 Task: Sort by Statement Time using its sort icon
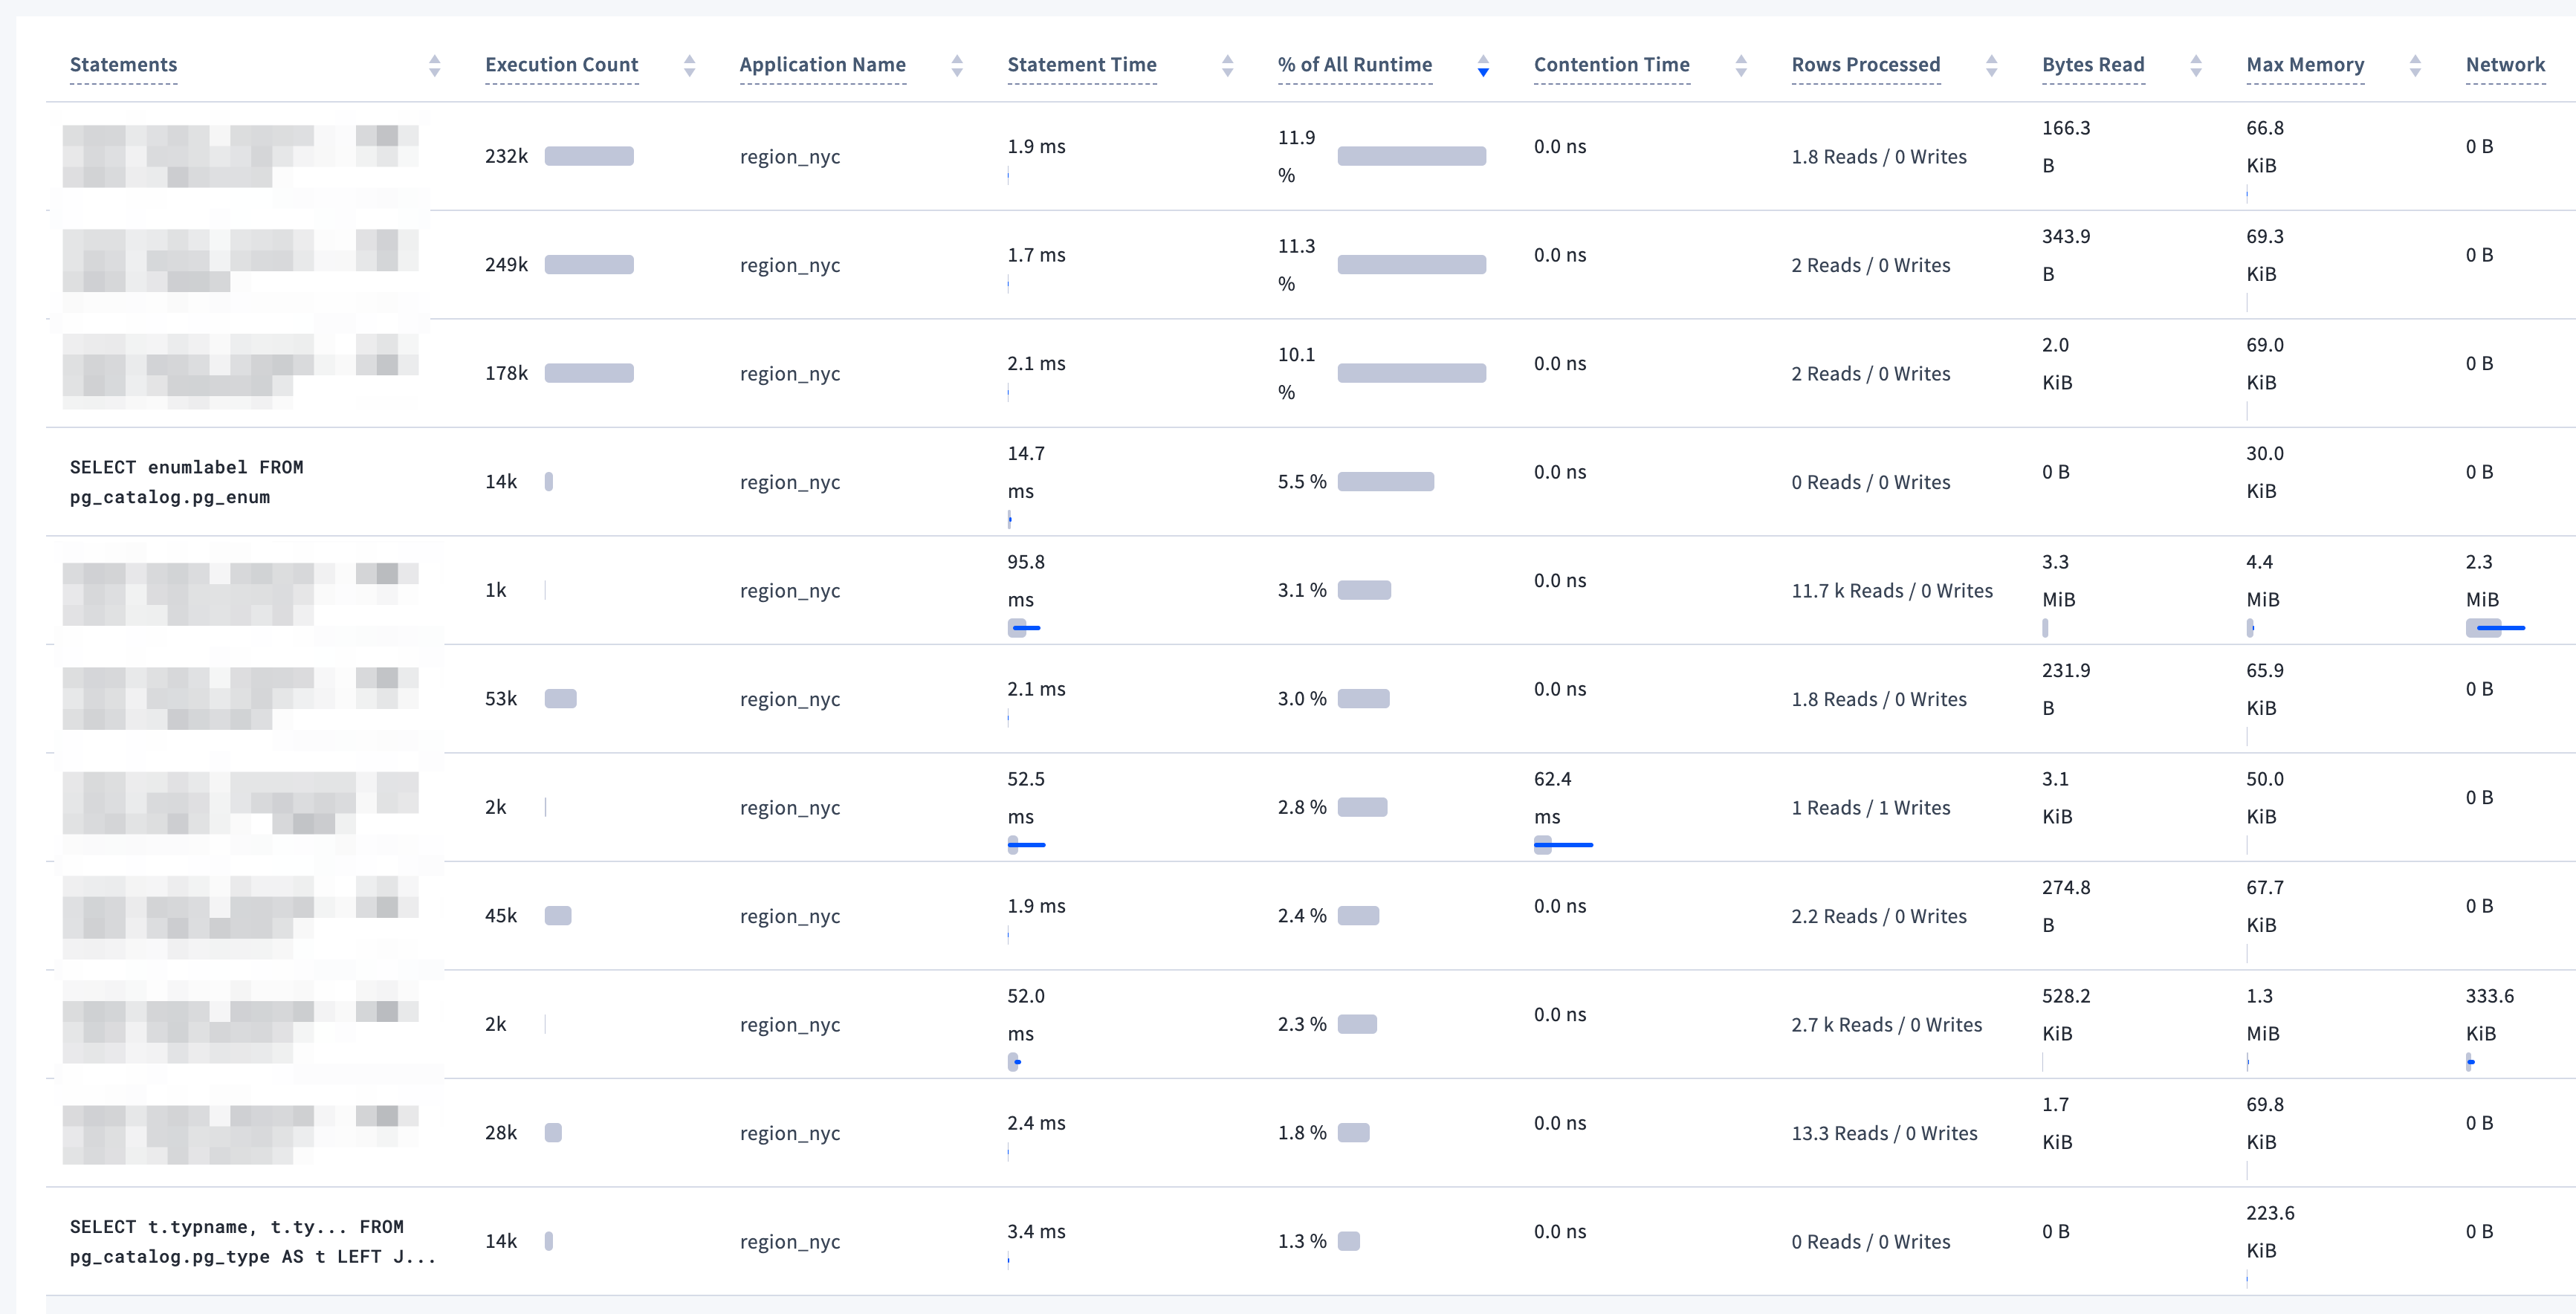click(1228, 65)
